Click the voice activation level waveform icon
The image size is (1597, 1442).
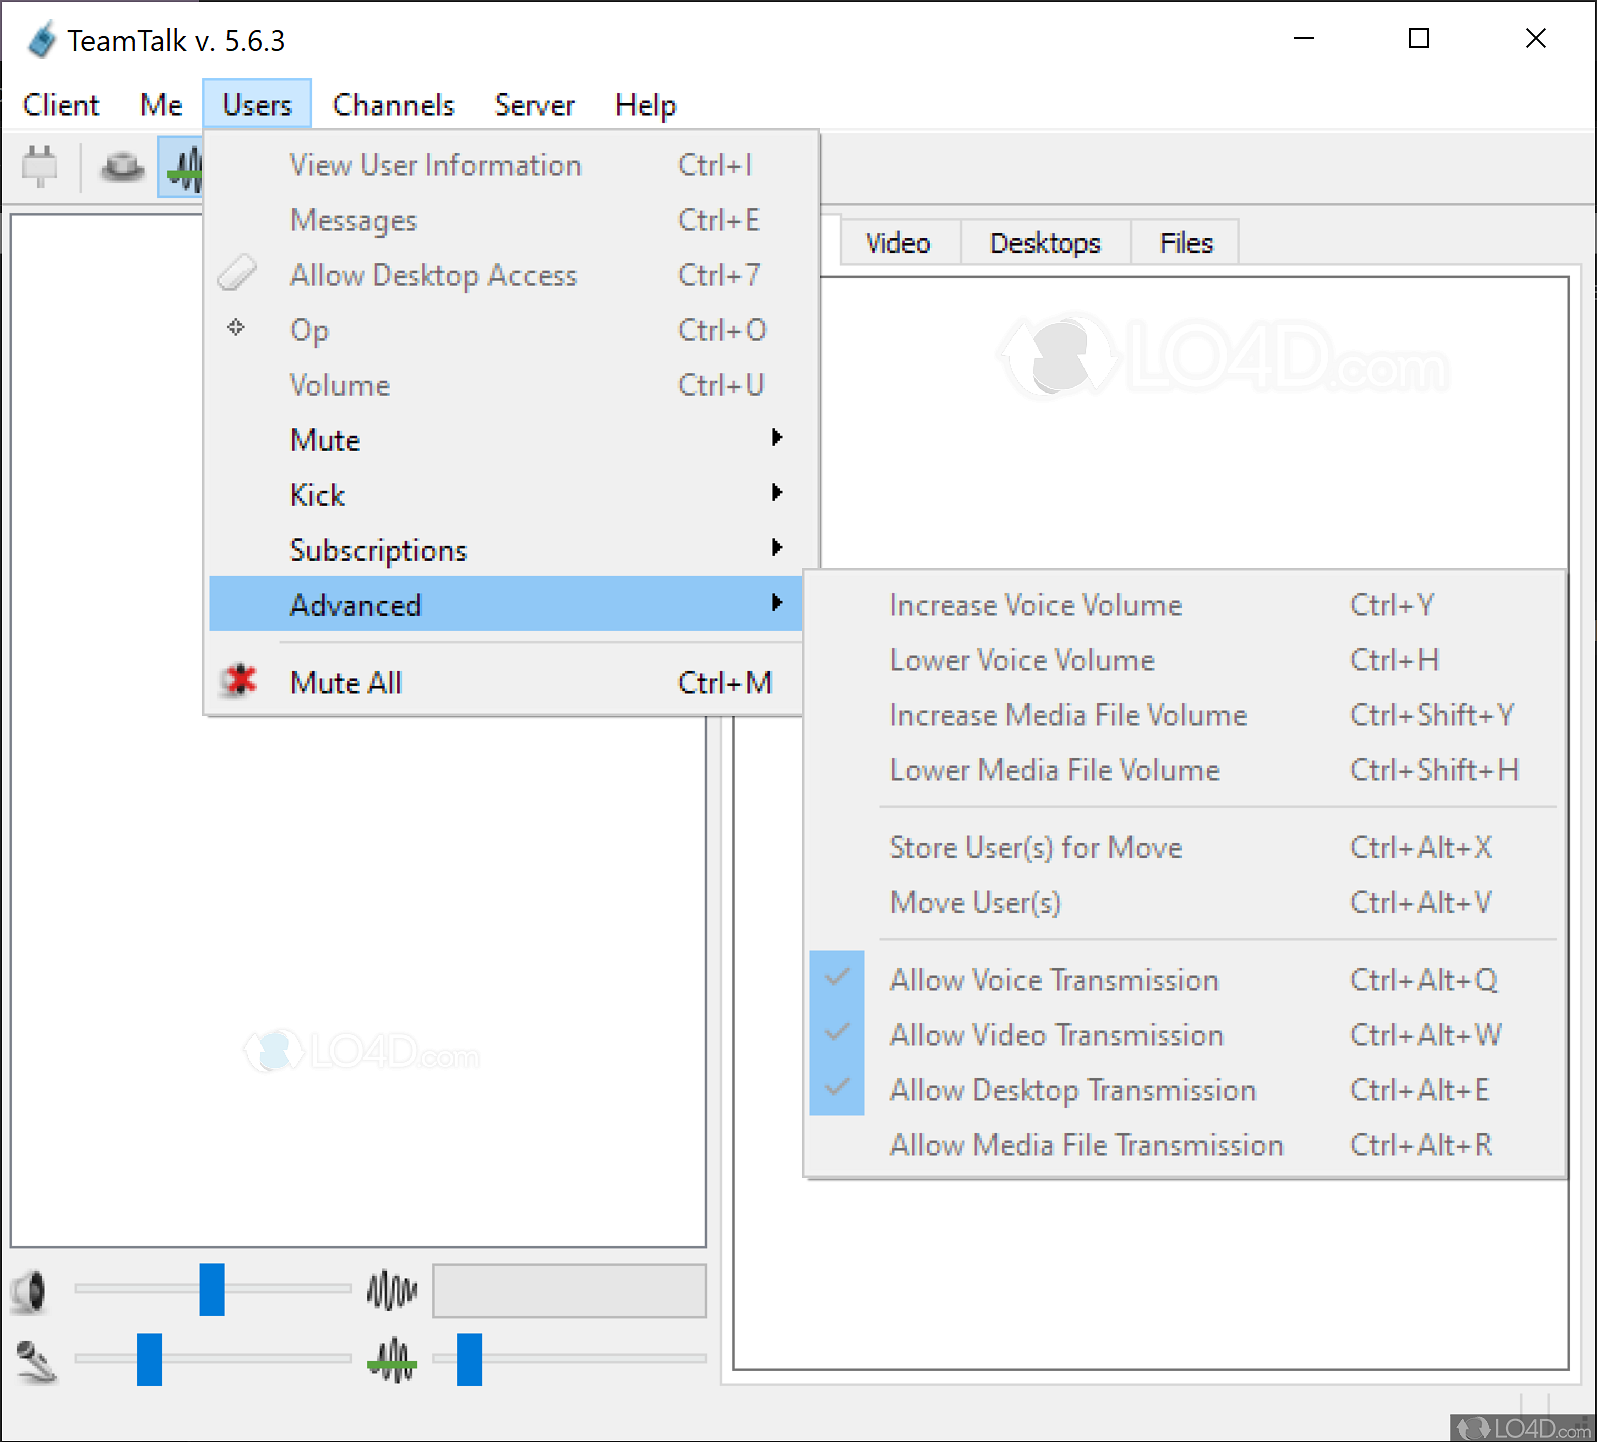coord(392,1360)
